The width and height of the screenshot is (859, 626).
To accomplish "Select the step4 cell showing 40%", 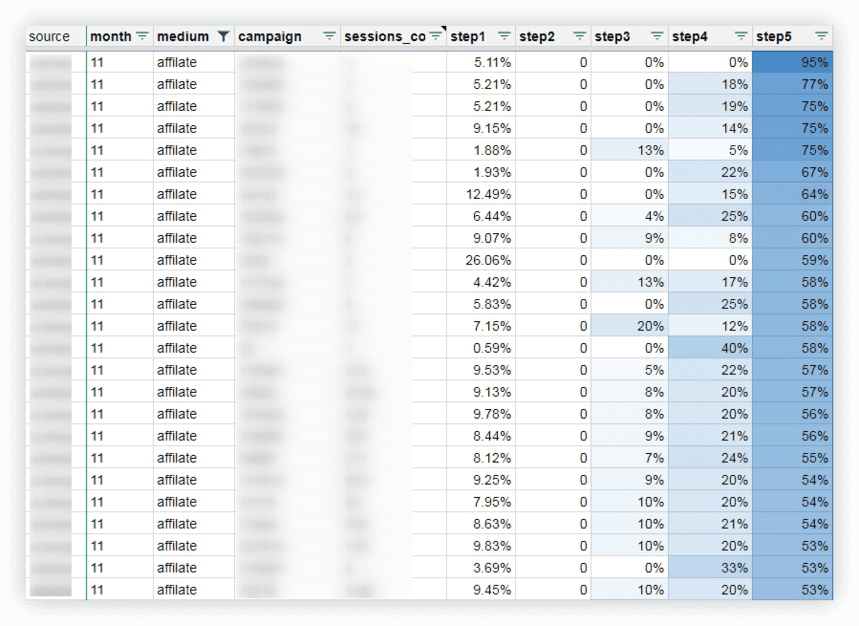I will pos(710,348).
